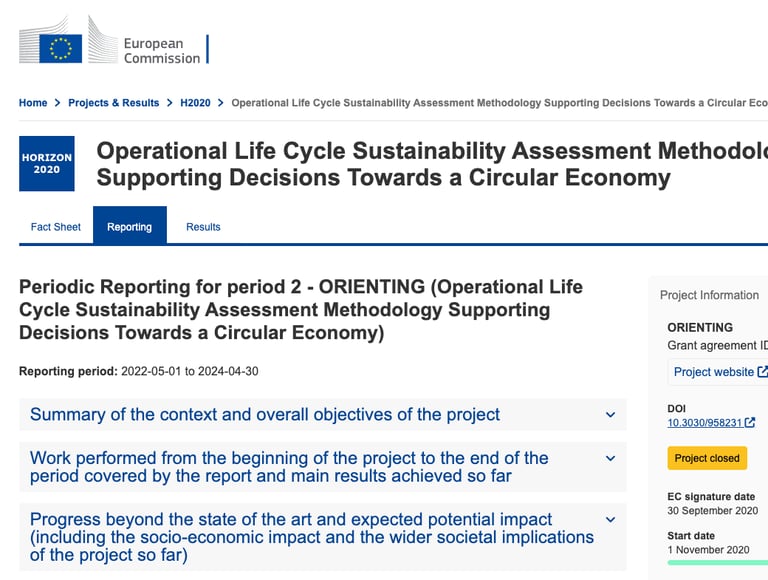Switch to the Fact Sheet tab
The width and height of the screenshot is (768, 580).
click(x=56, y=227)
